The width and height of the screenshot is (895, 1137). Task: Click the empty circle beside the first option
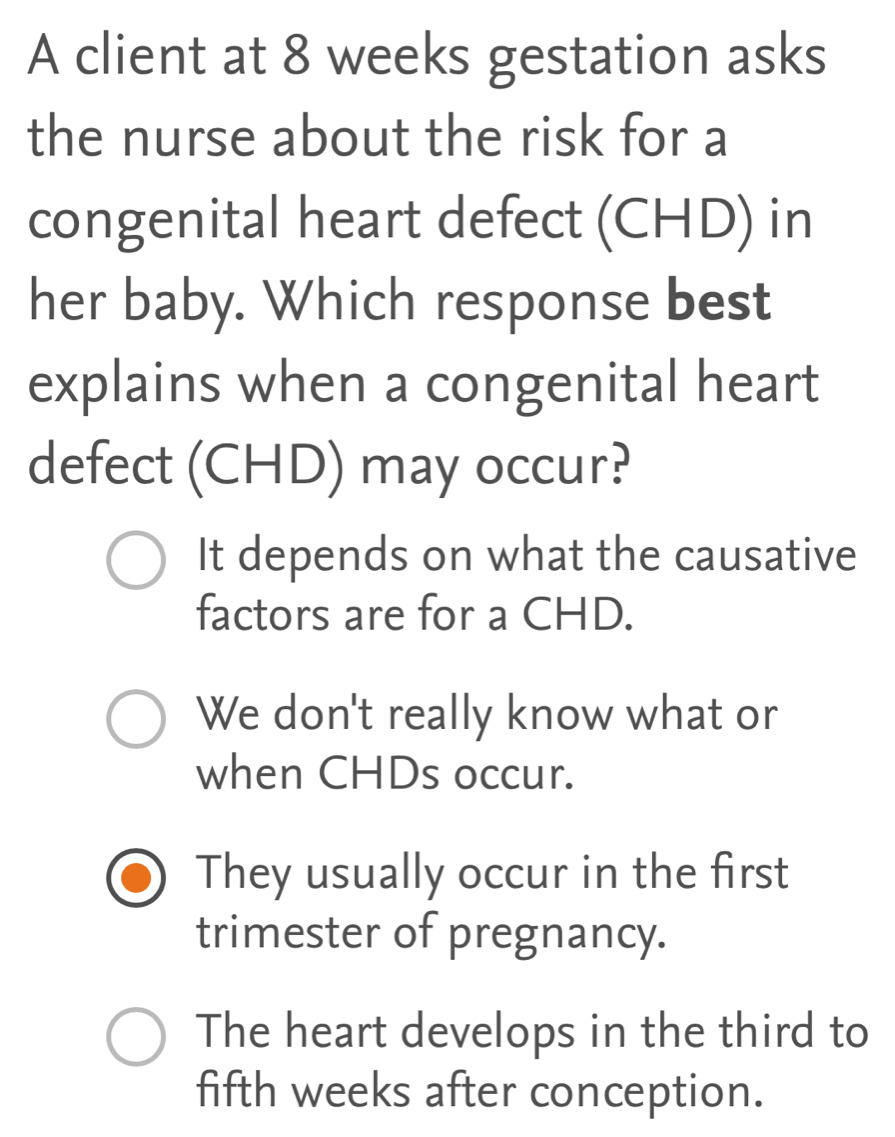tap(135, 558)
